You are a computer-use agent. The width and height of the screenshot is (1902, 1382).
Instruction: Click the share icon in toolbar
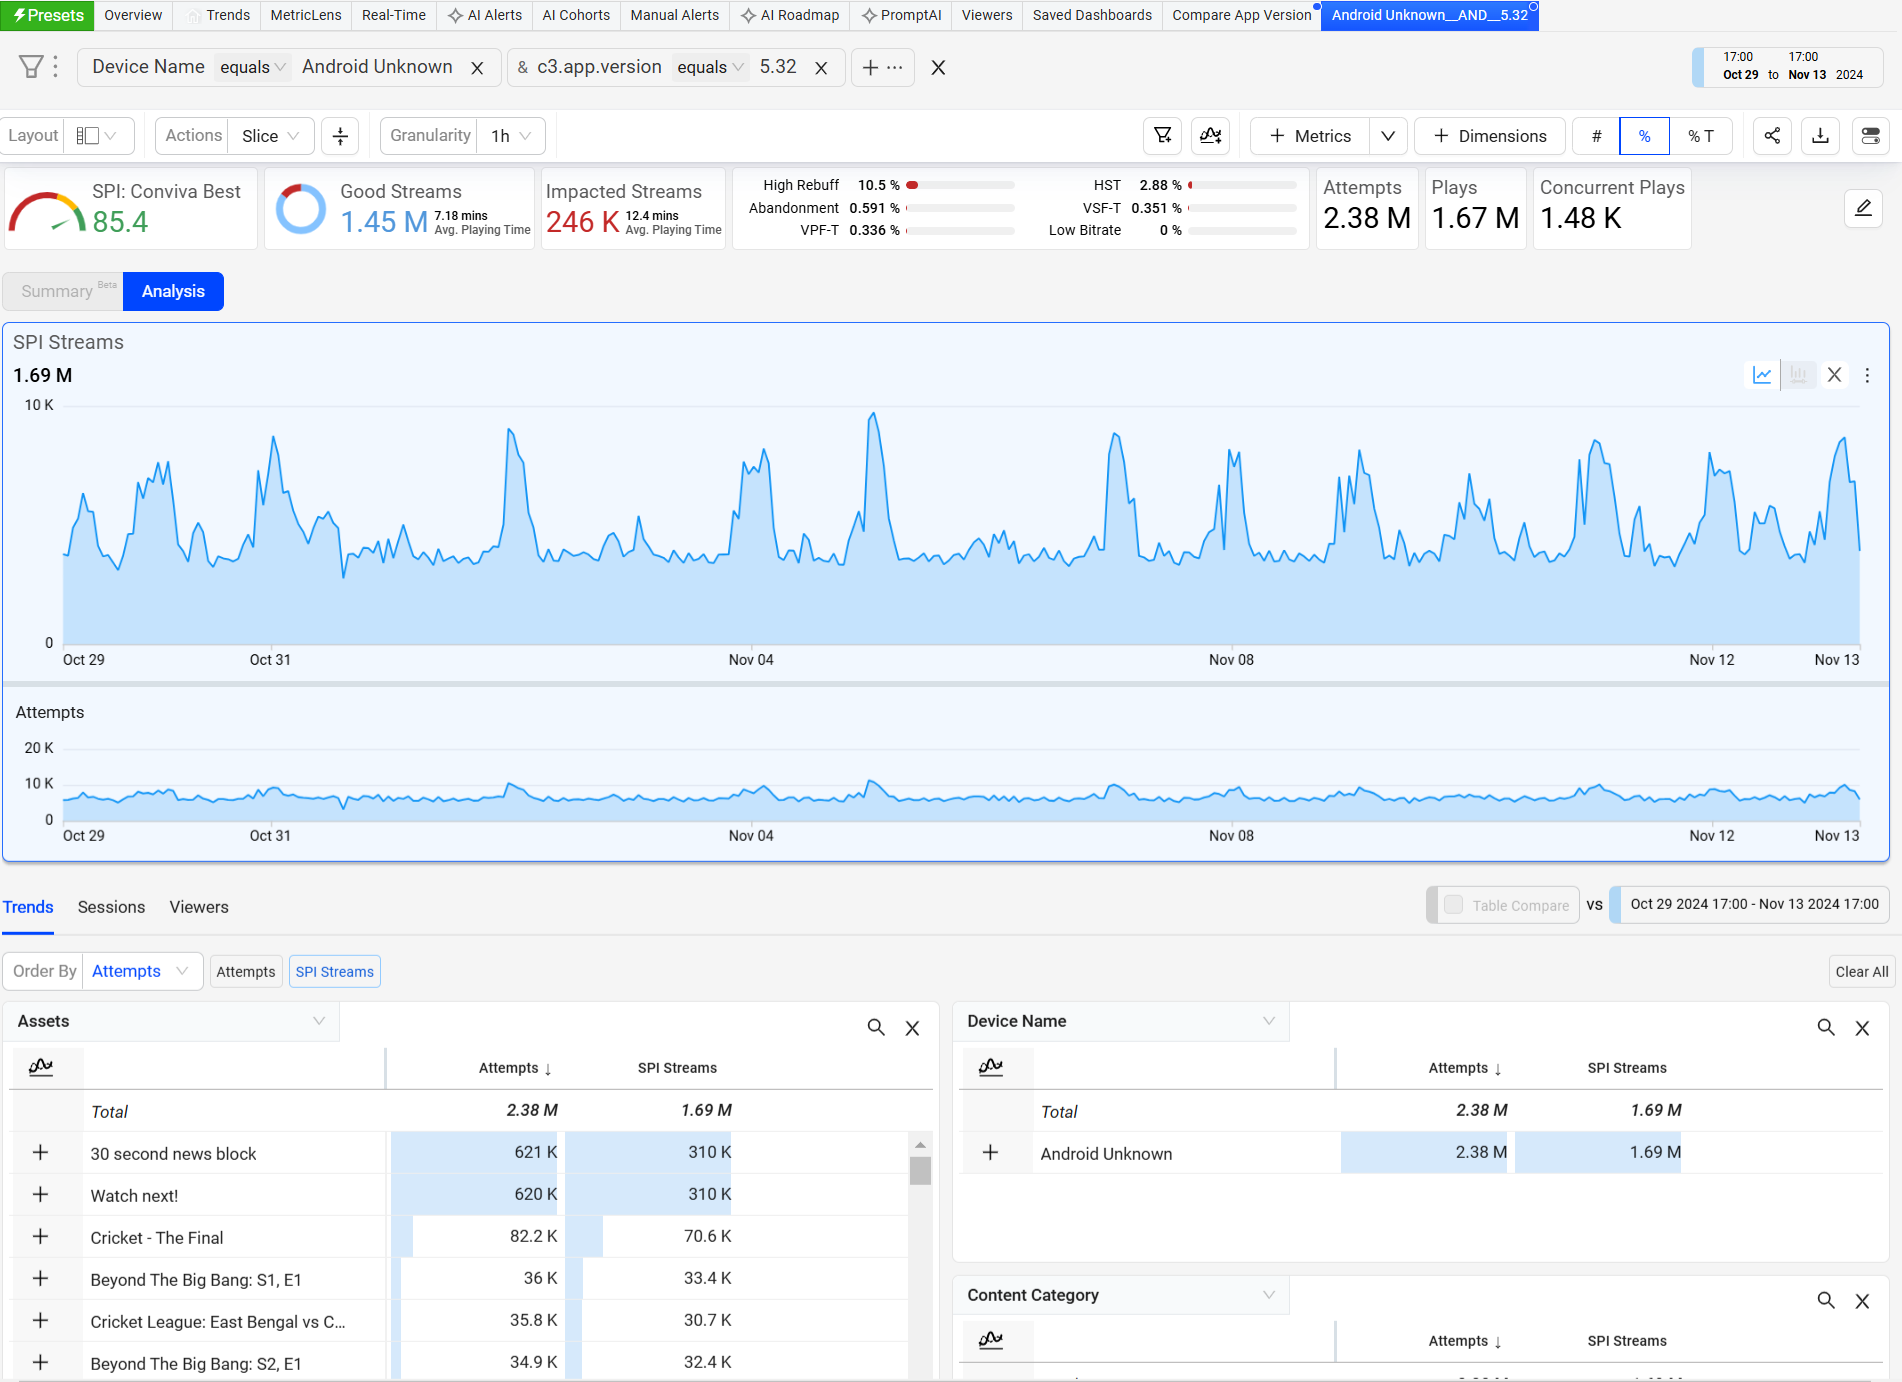pos(1772,136)
